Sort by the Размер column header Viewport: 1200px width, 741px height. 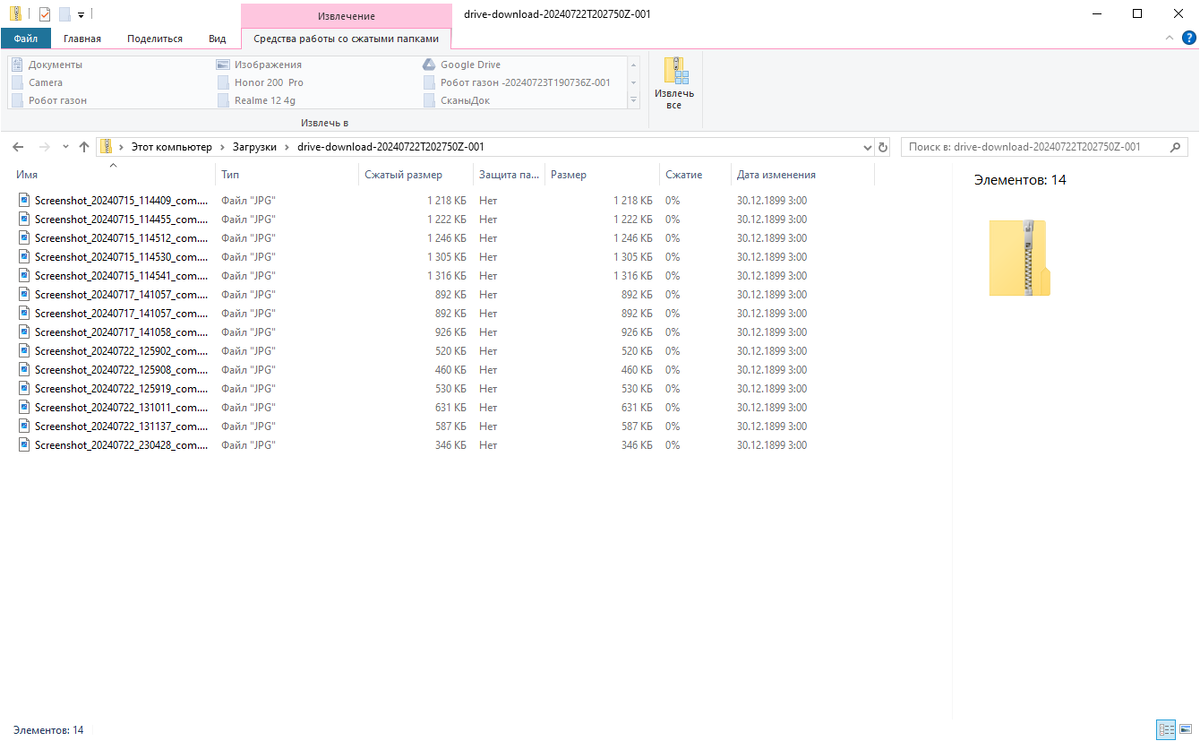[601, 174]
